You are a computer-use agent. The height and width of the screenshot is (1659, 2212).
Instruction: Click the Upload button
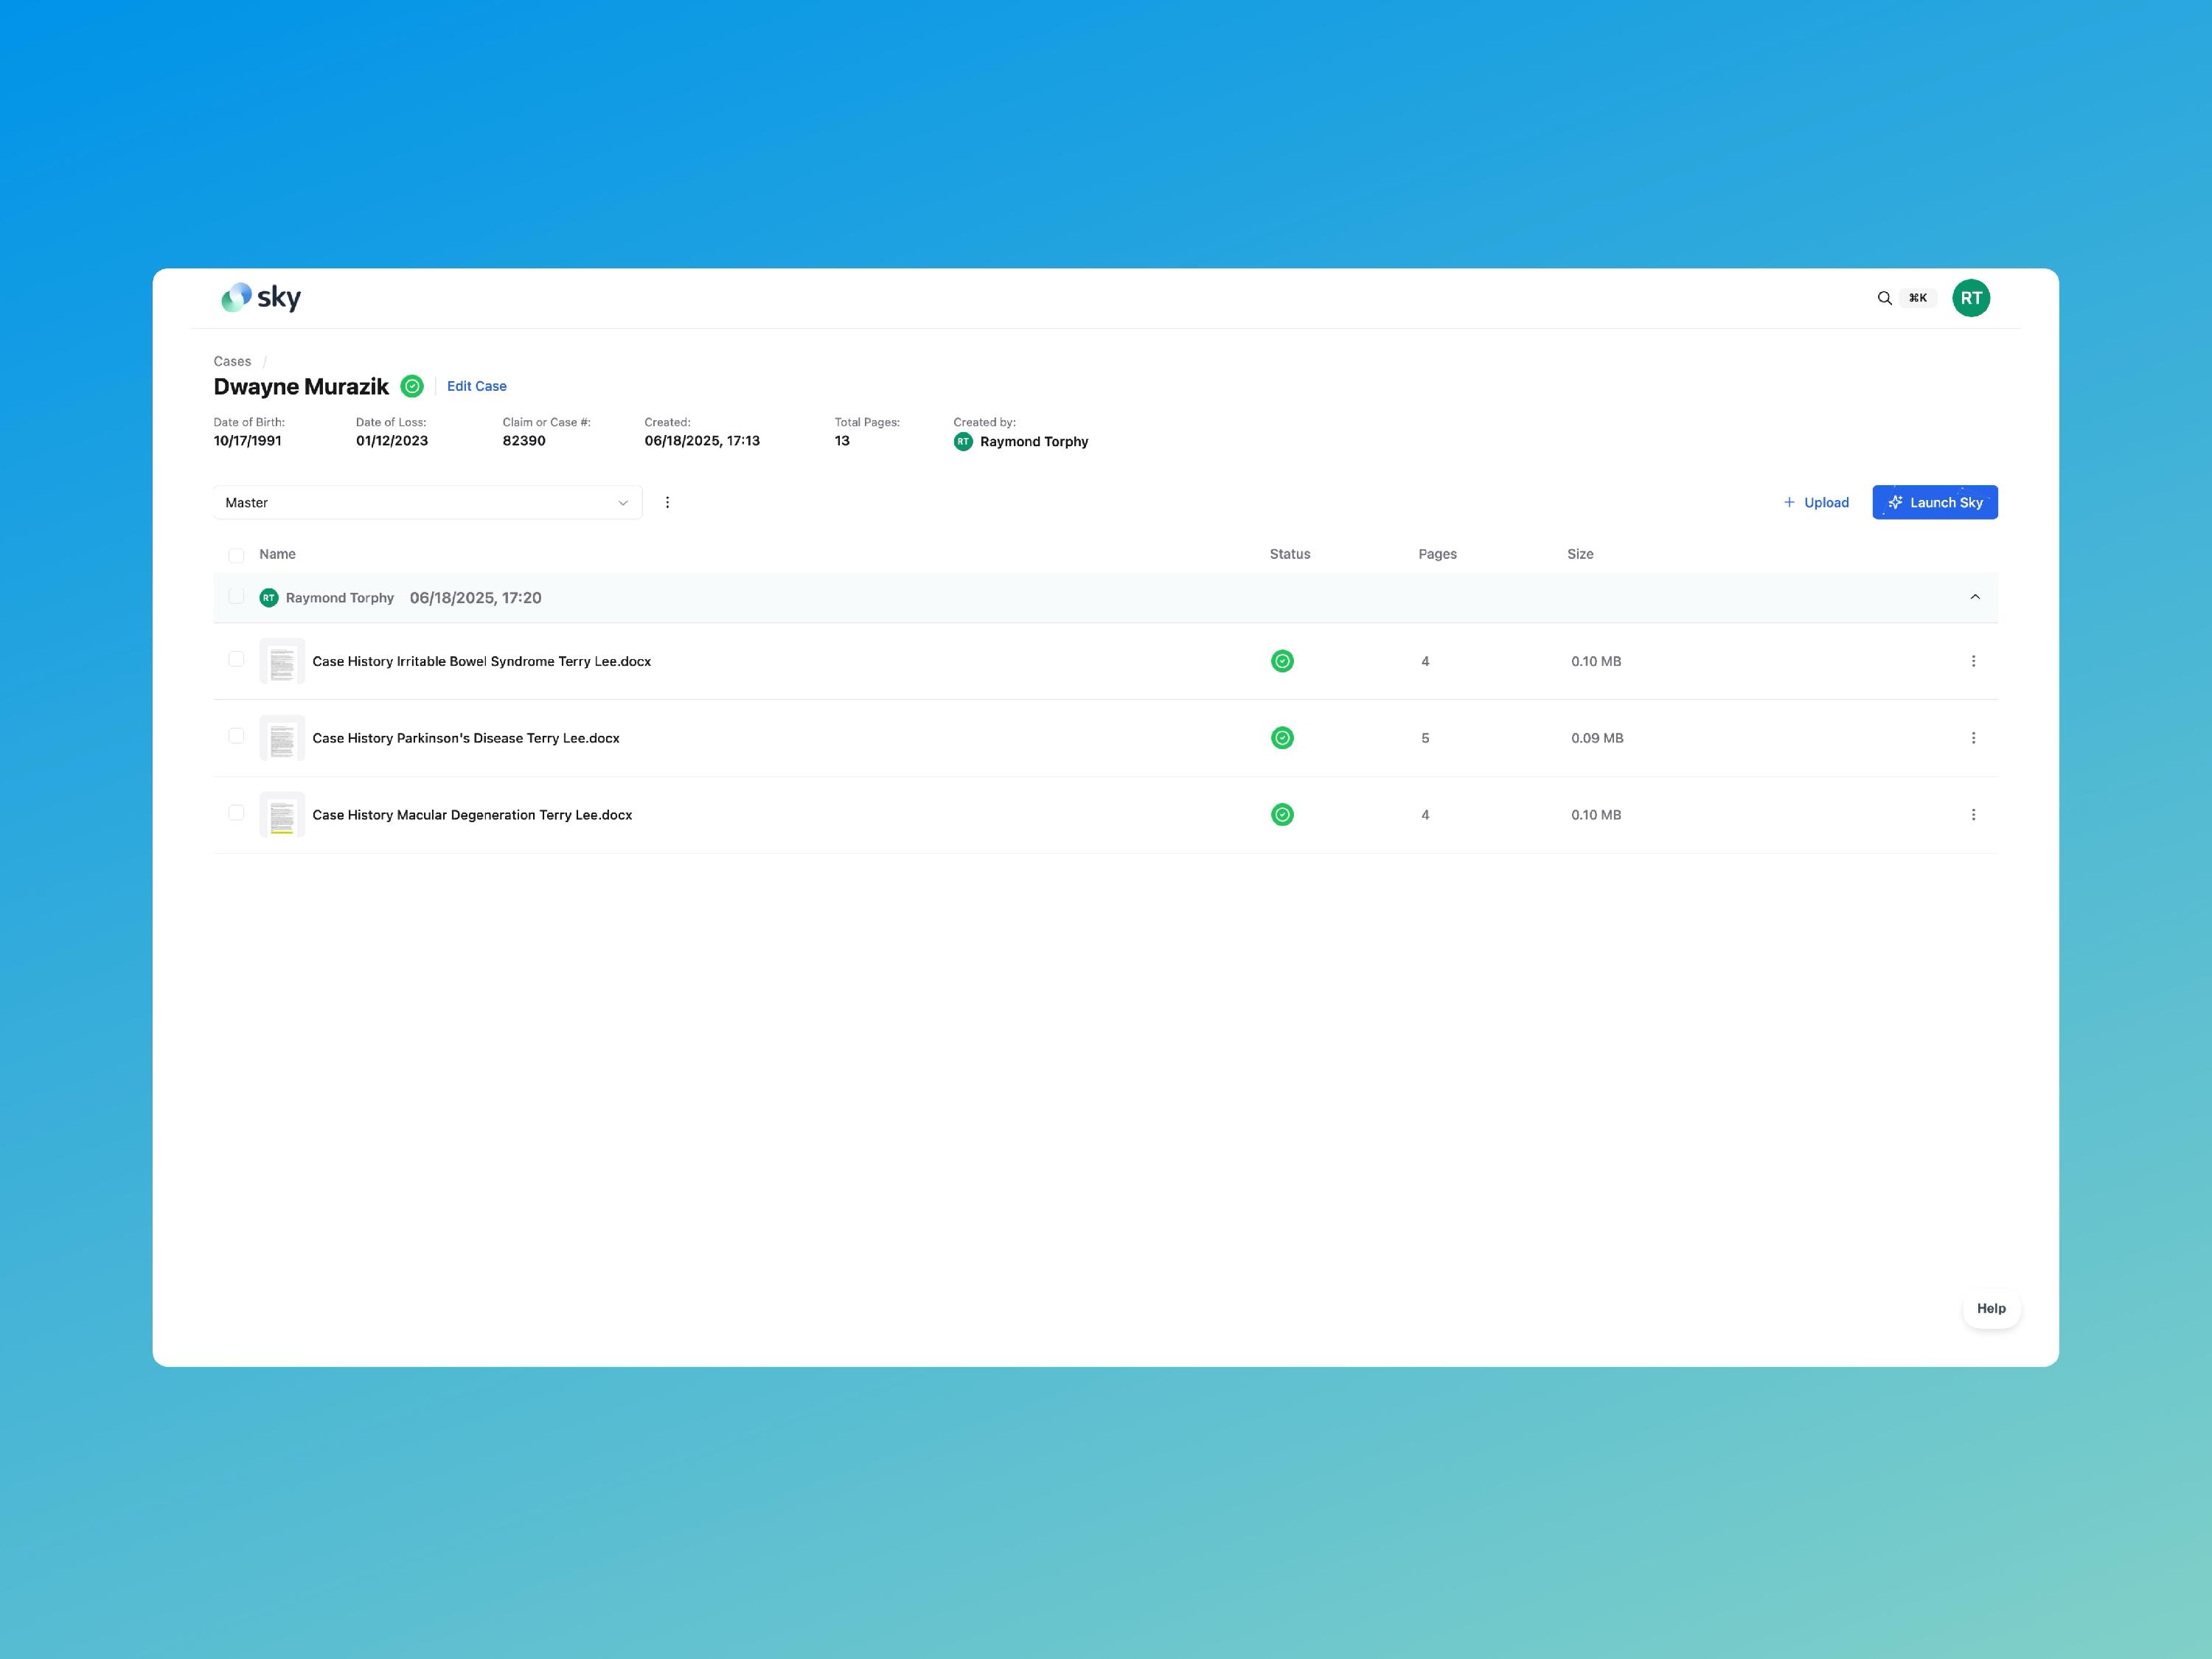tap(1816, 503)
